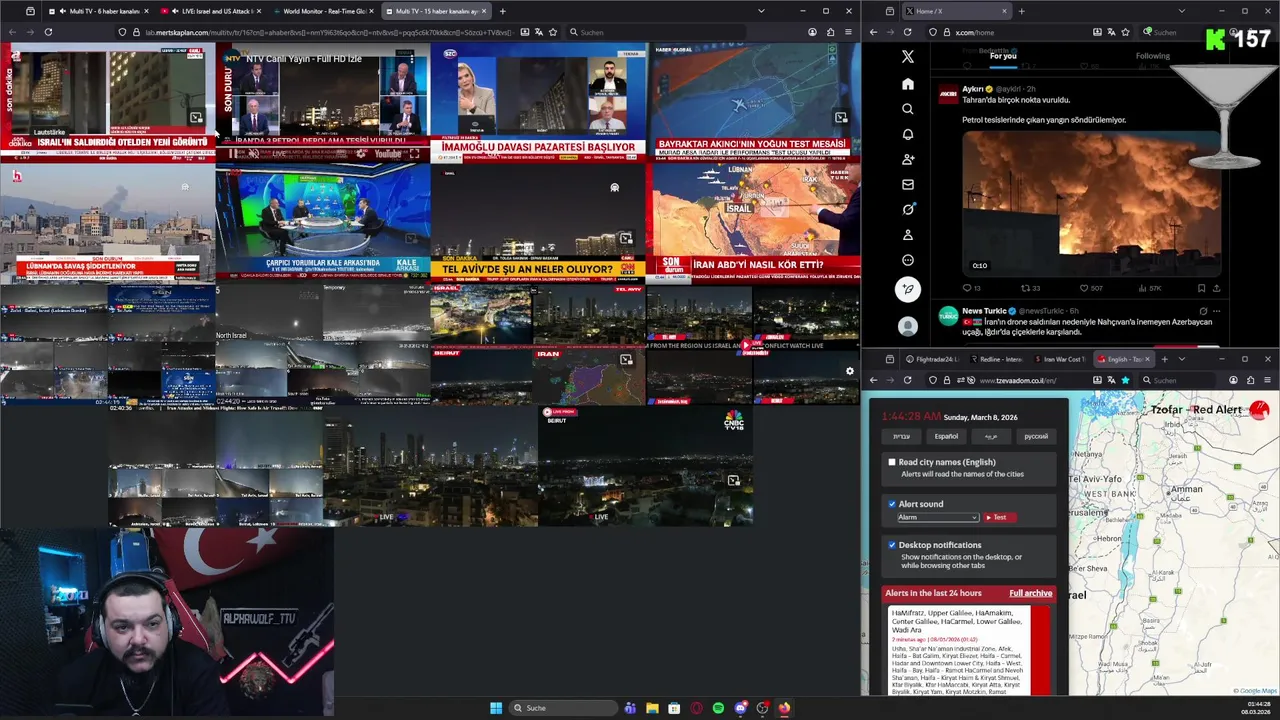
Task: Open Grok icon in X sidebar
Action: (x=907, y=209)
